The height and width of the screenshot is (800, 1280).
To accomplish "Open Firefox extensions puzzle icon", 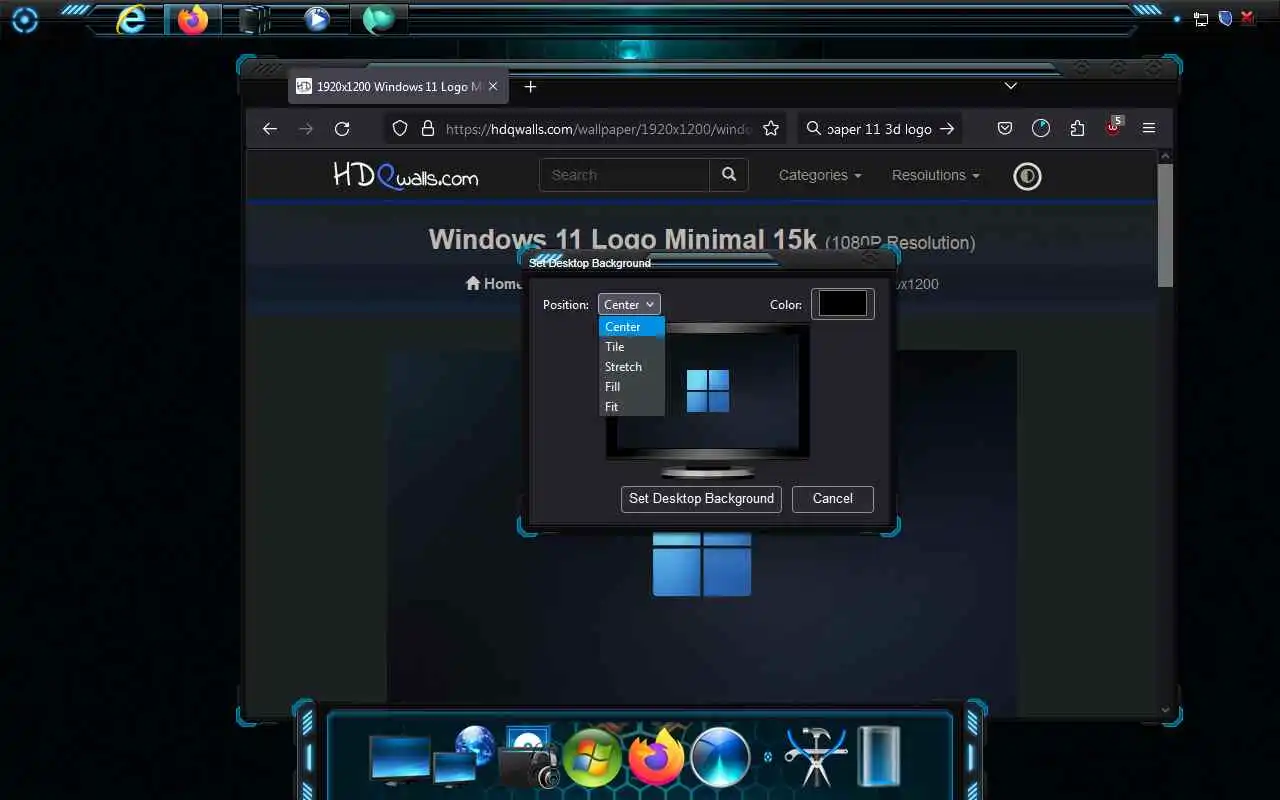I will 1077,129.
